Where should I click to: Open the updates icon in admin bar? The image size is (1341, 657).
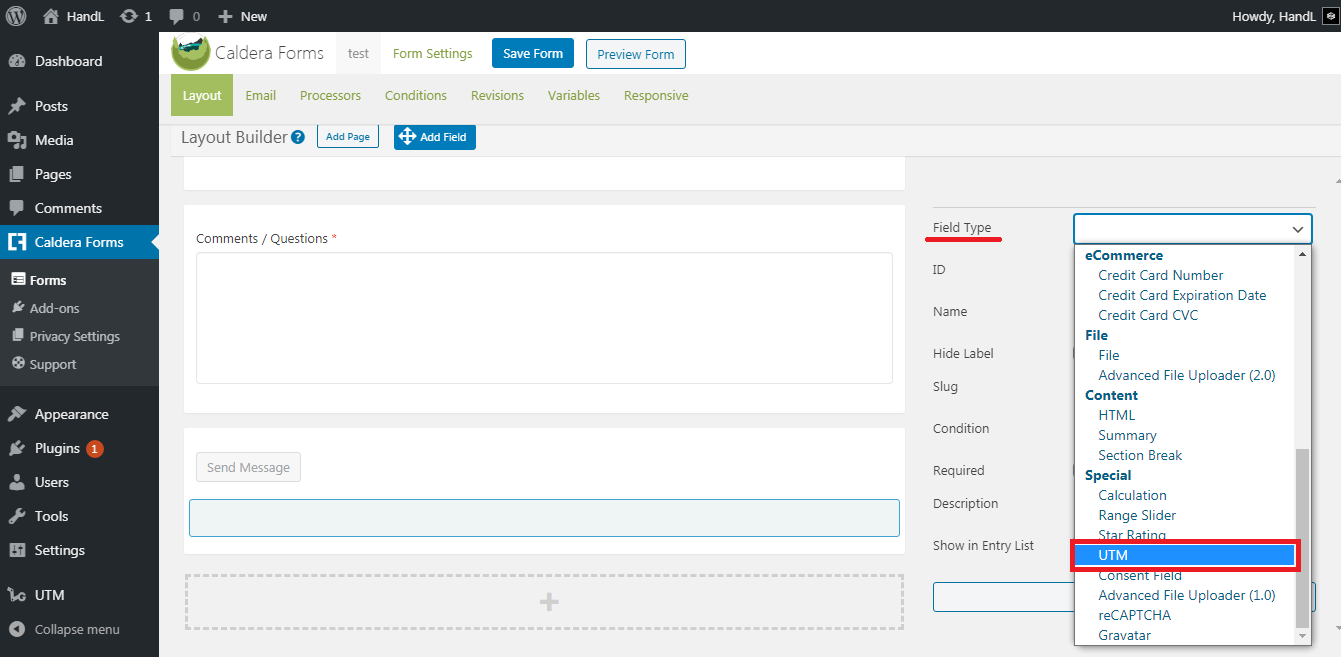coord(129,16)
